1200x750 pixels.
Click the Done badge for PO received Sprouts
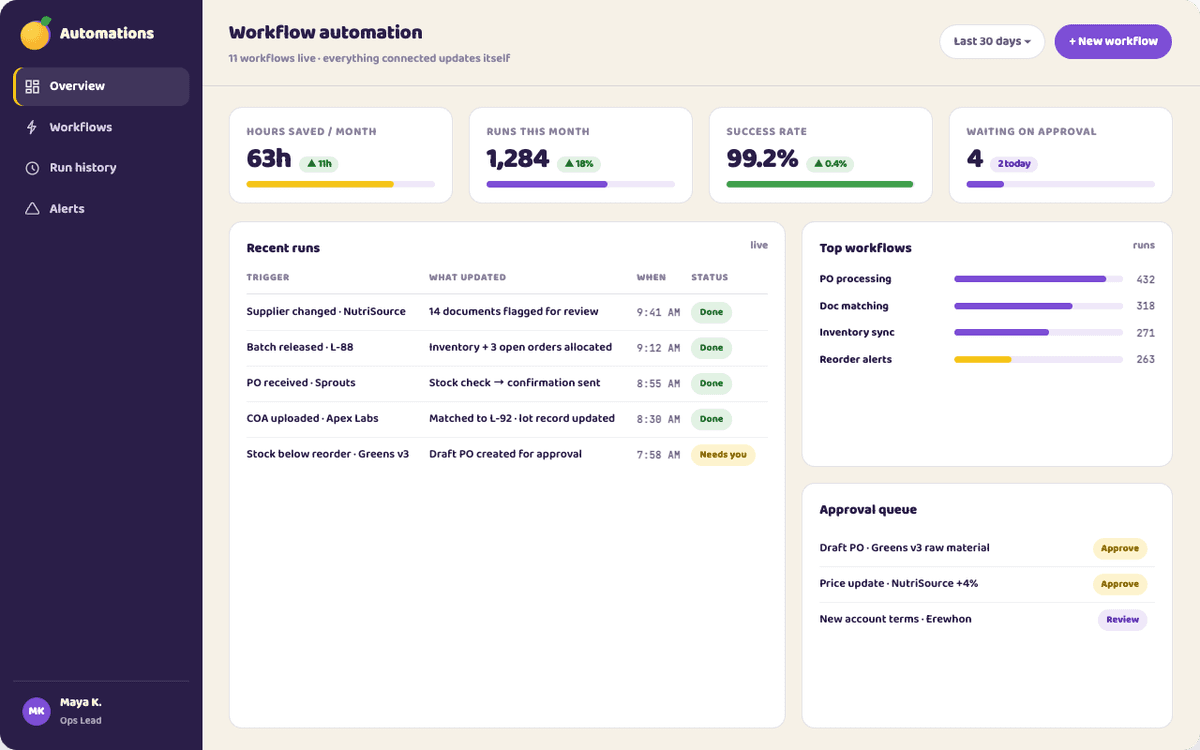click(x=711, y=384)
